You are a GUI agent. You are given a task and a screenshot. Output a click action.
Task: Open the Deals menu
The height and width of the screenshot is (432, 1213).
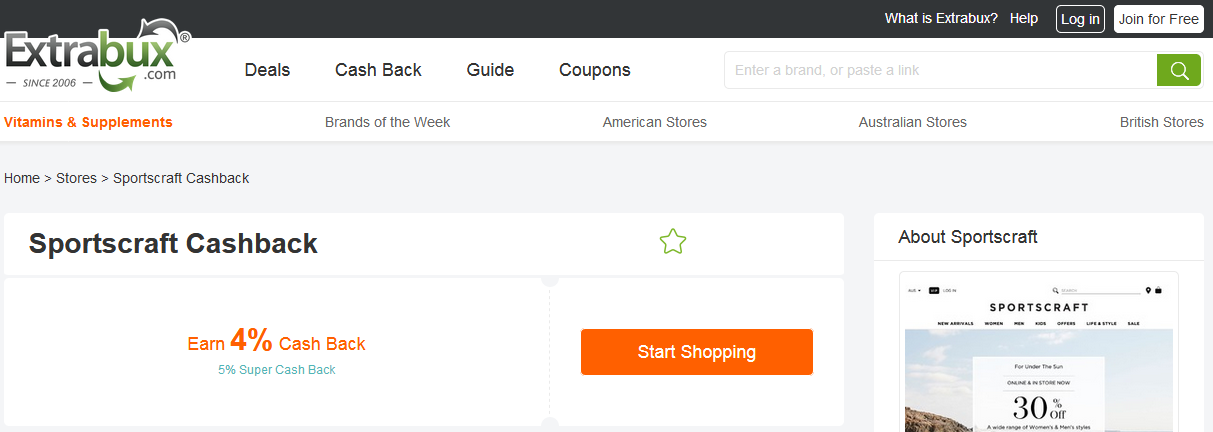[x=267, y=70]
